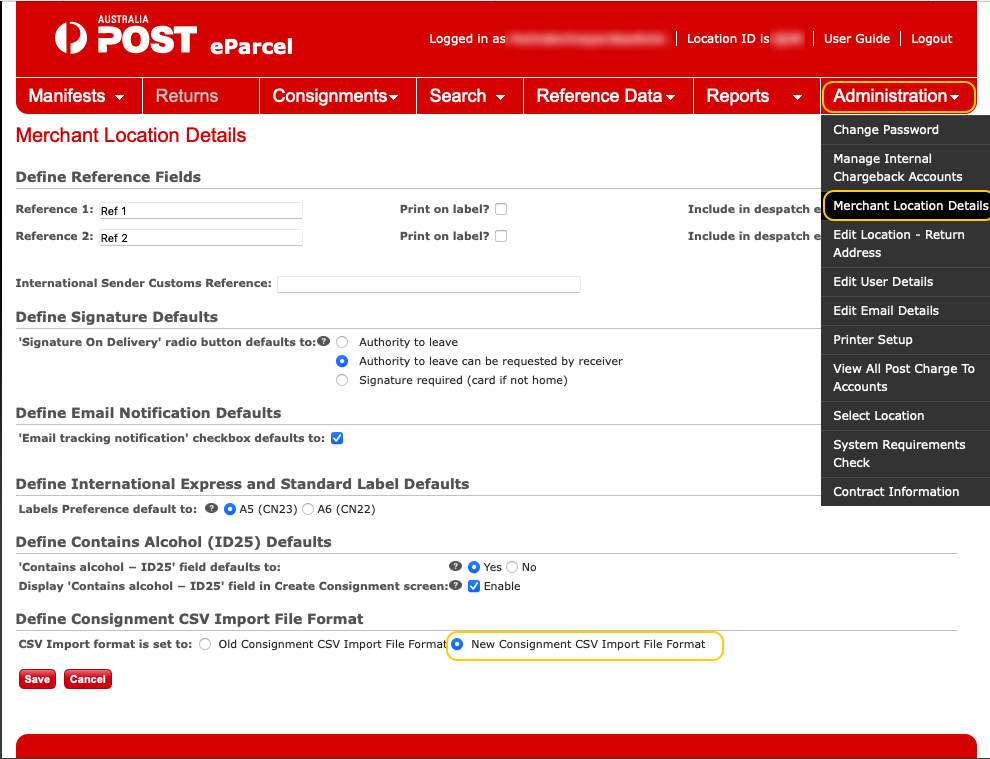Click the Logout link

[931, 39]
